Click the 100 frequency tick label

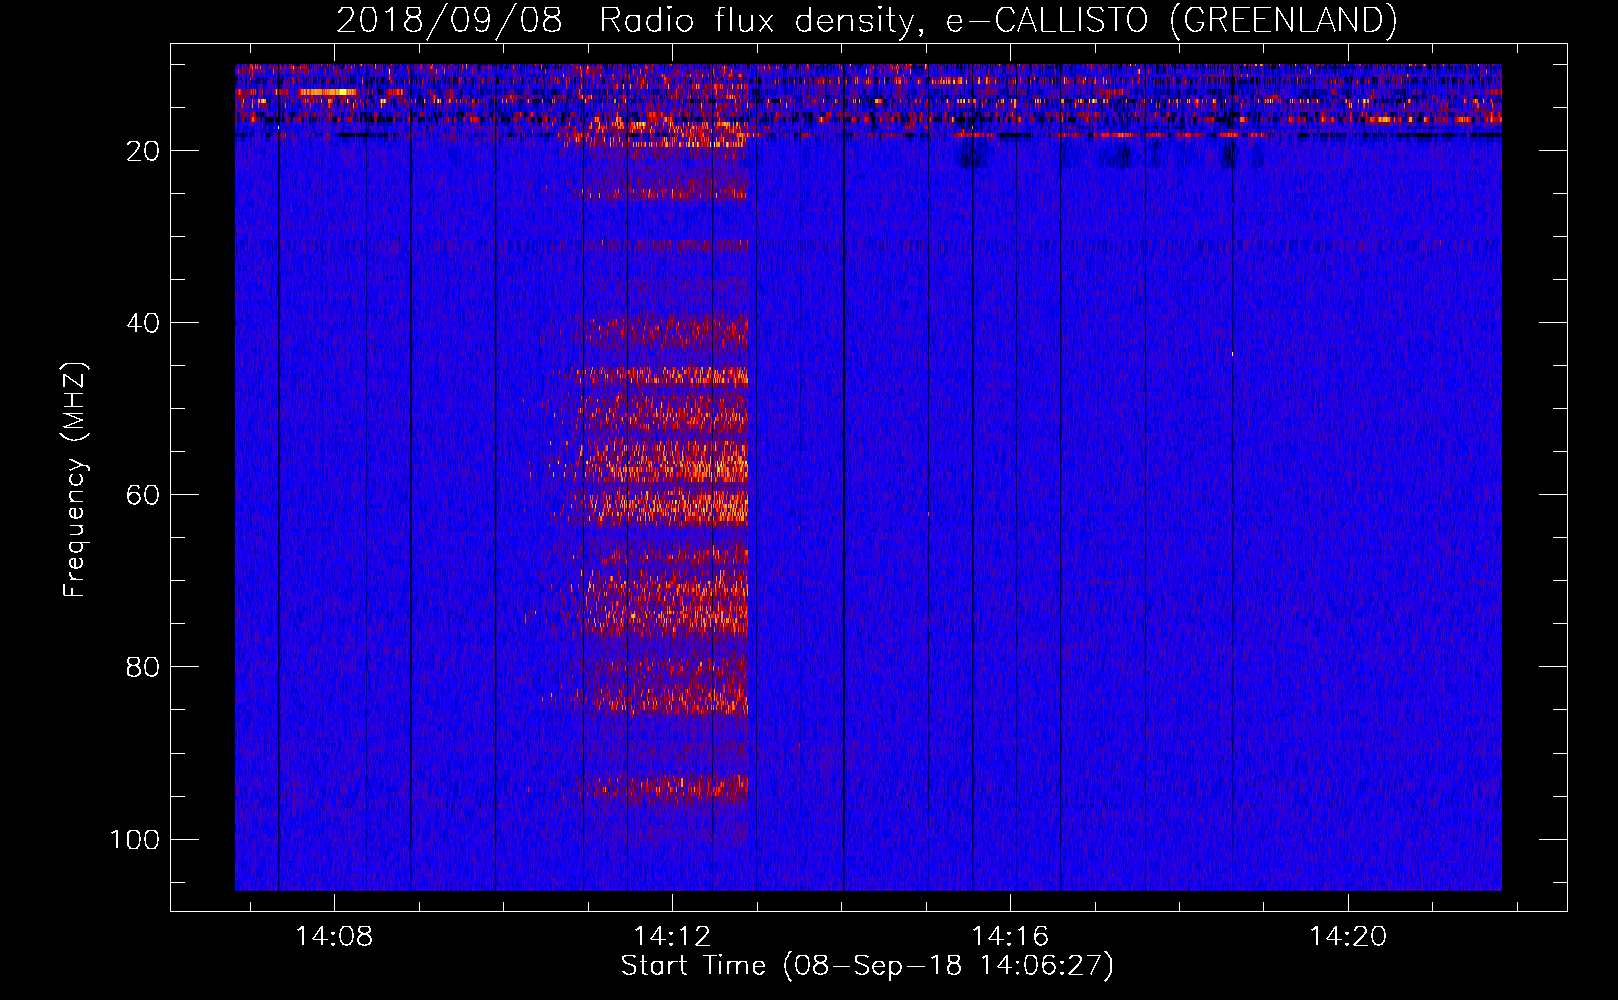135,839
